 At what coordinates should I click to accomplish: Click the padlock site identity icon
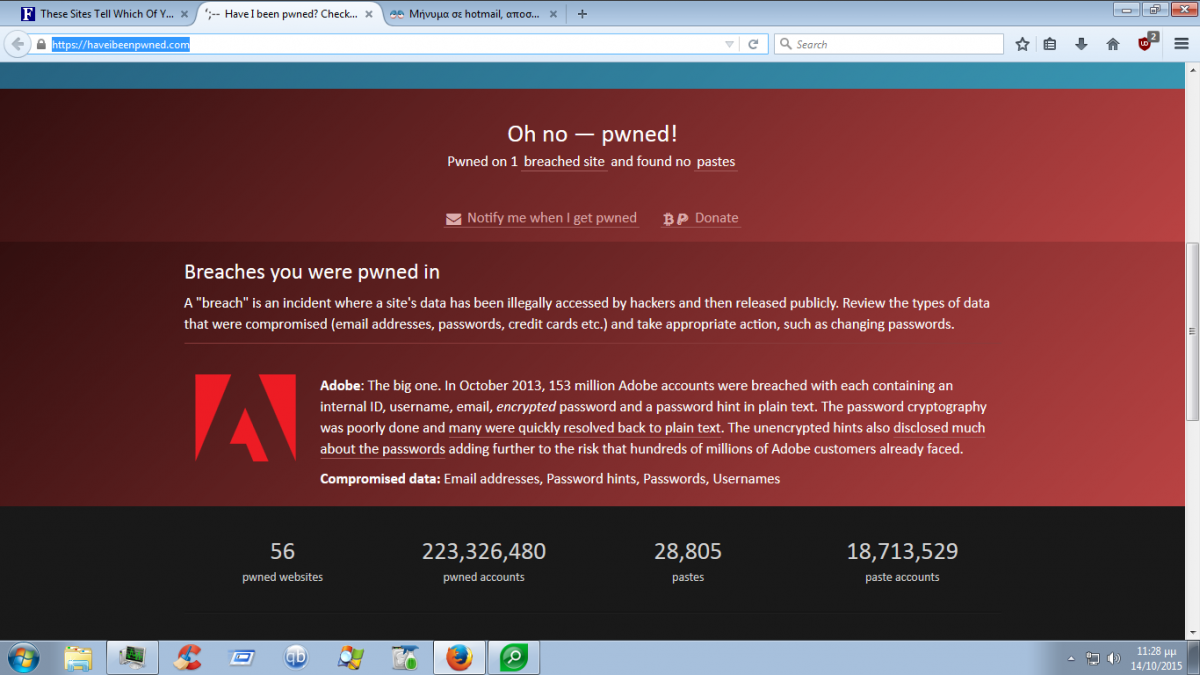coord(41,45)
